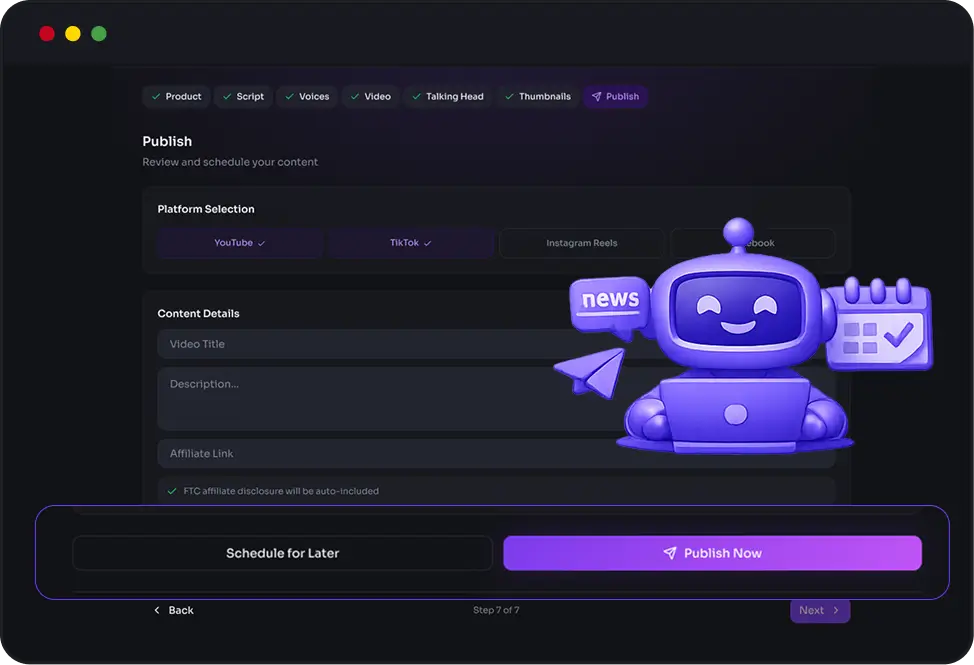Click the 'Platform Selection' heading
This screenshot has height=665, width=974.
click(x=206, y=209)
